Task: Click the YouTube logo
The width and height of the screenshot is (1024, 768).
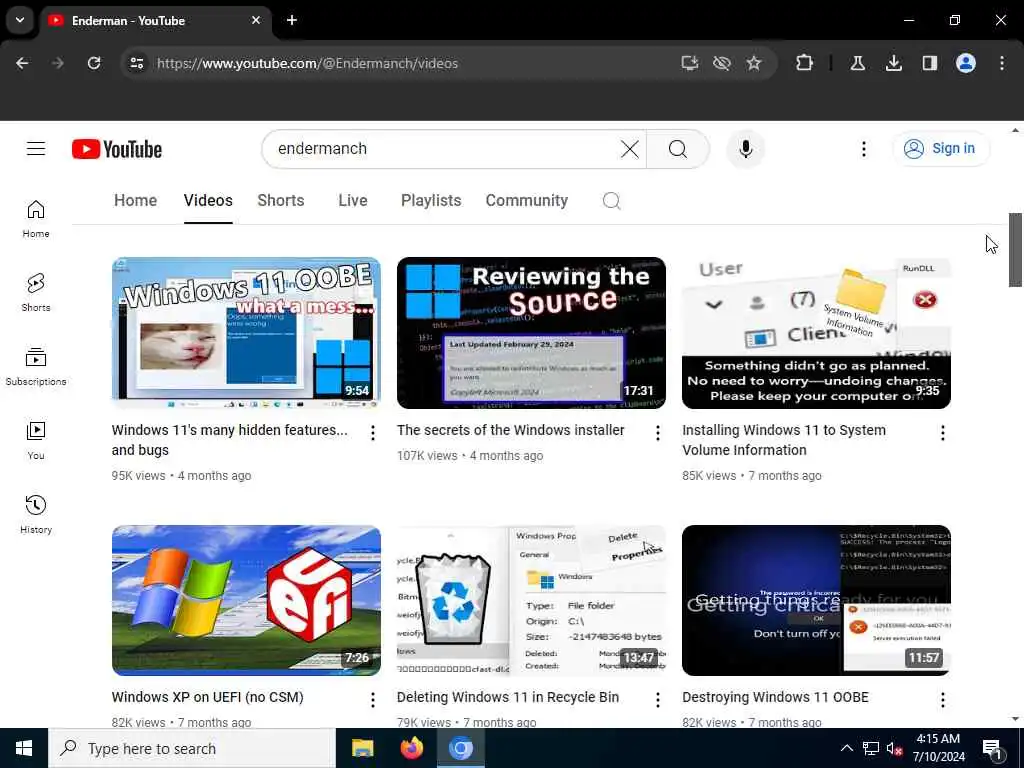Action: click(117, 149)
